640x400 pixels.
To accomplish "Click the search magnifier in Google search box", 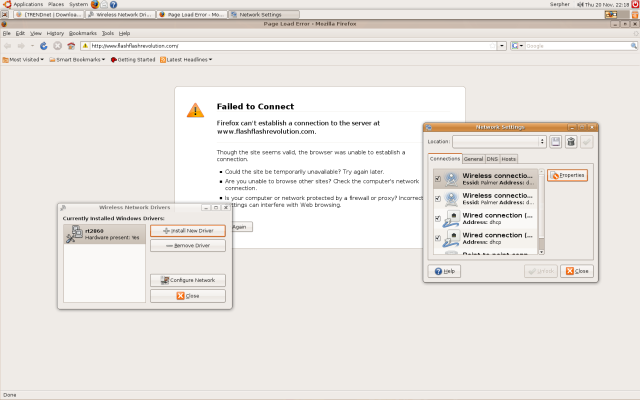I will (633, 46).
